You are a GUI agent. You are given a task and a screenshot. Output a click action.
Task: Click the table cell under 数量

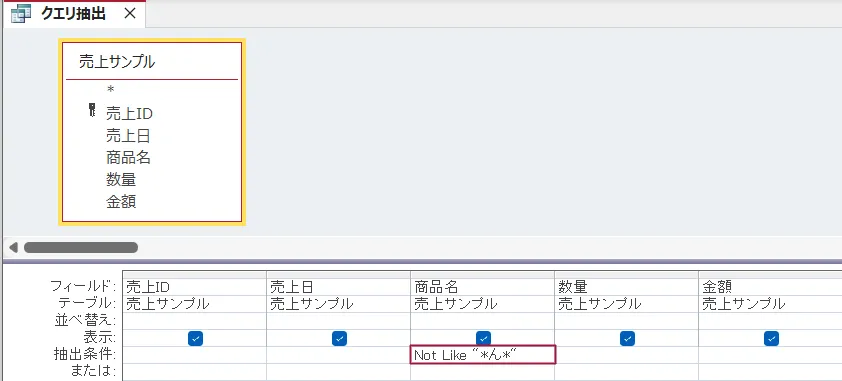pyautogui.click(x=627, y=304)
